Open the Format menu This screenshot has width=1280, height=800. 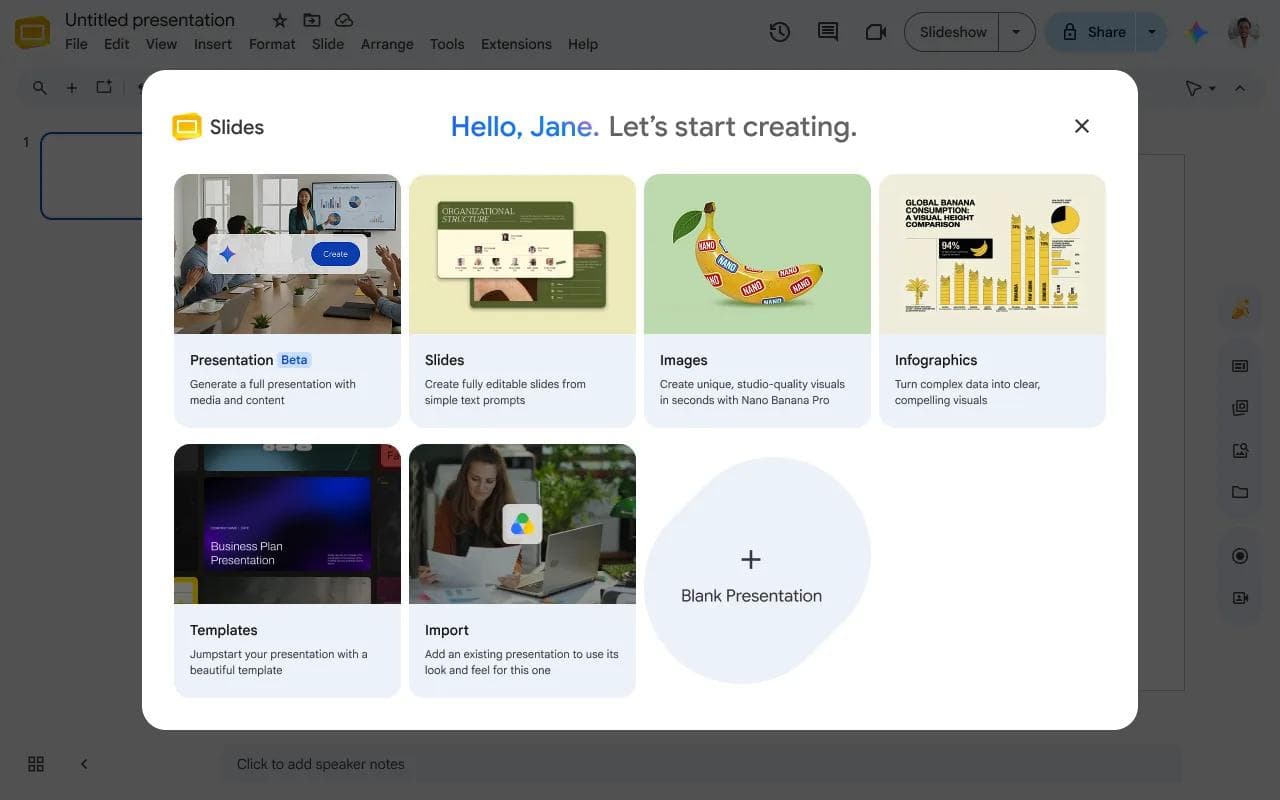tap(272, 44)
